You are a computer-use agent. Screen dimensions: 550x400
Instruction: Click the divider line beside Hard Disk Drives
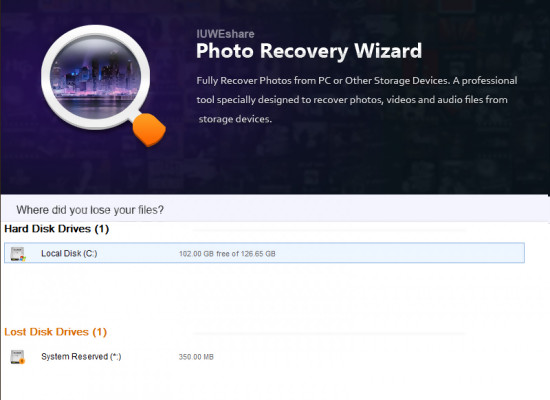[329, 231]
